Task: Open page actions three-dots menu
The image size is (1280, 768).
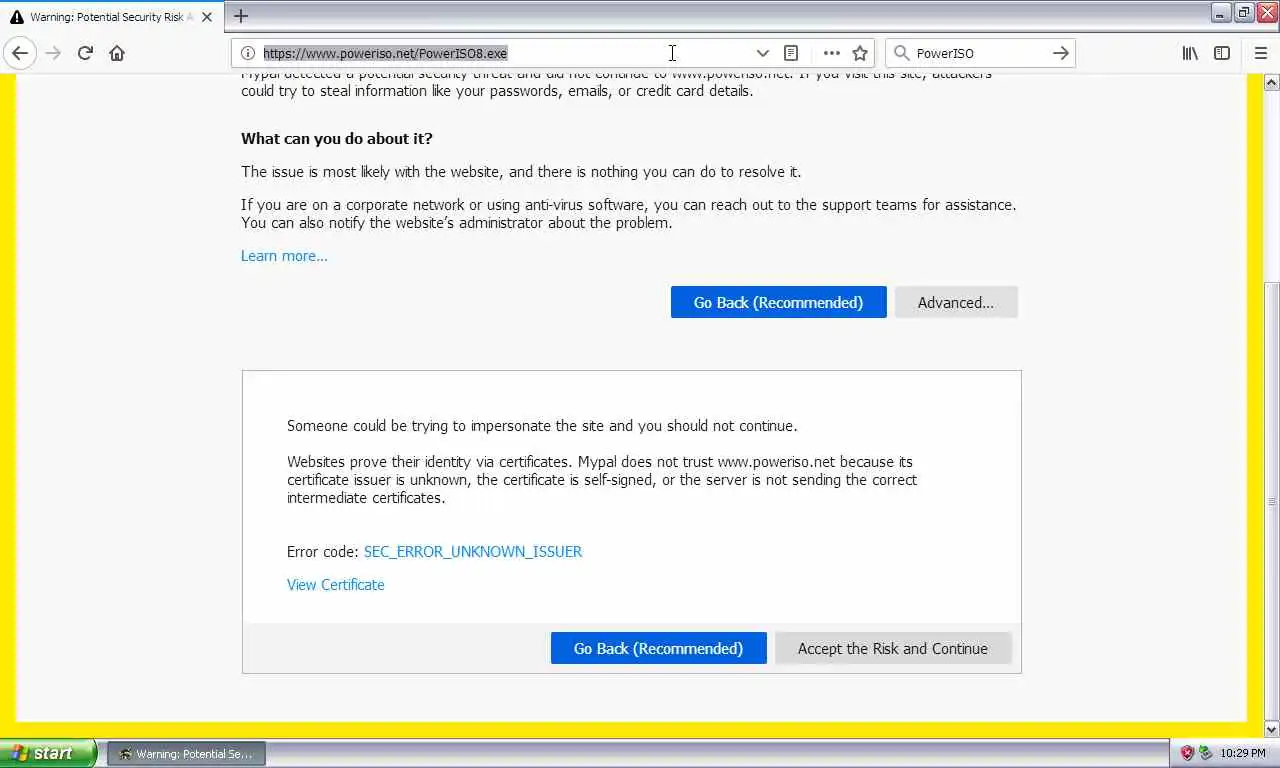Action: pos(831,53)
